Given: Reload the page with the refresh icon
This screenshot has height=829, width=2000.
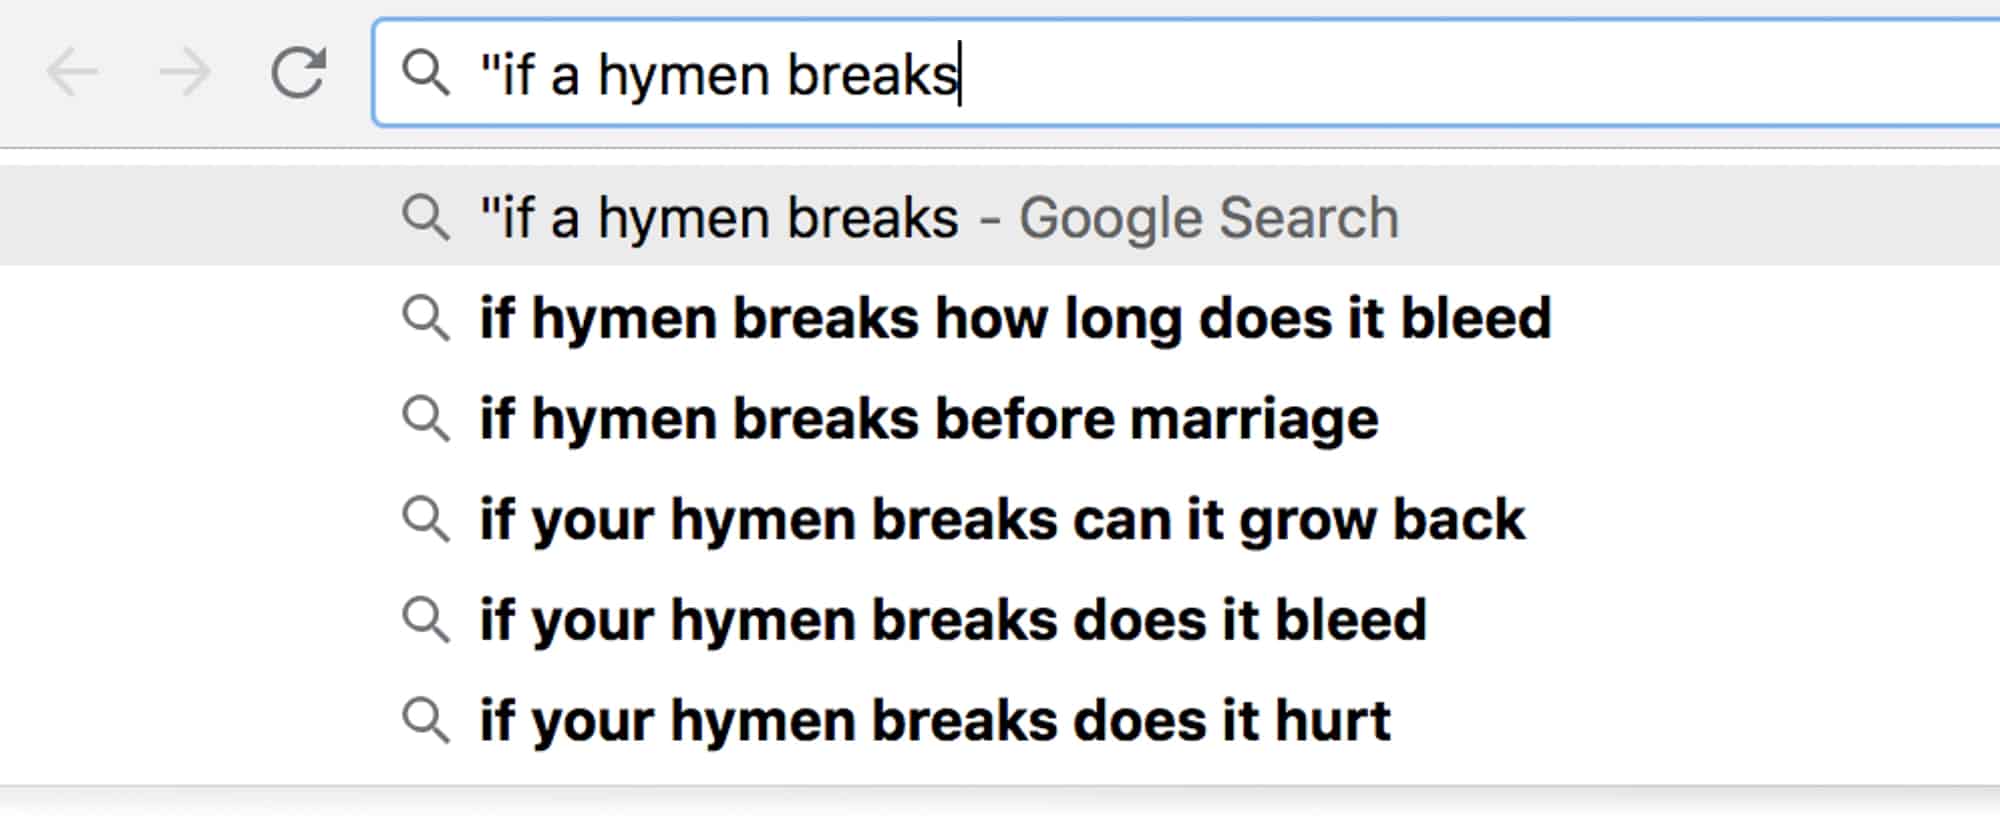Looking at the screenshot, I should [x=298, y=72].
